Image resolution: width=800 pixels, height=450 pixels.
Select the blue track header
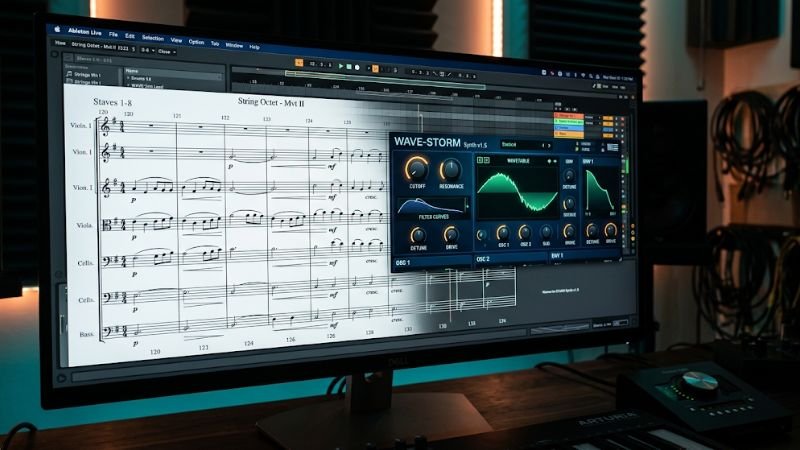click(x=568, y=128)
